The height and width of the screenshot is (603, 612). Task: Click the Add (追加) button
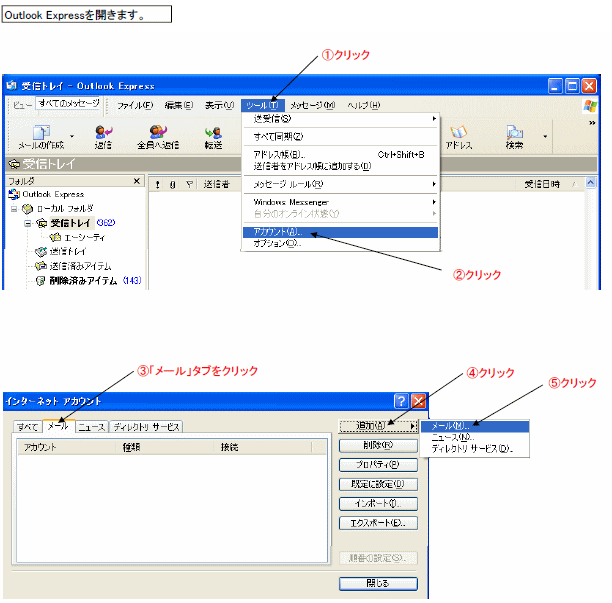pos(378,426)
